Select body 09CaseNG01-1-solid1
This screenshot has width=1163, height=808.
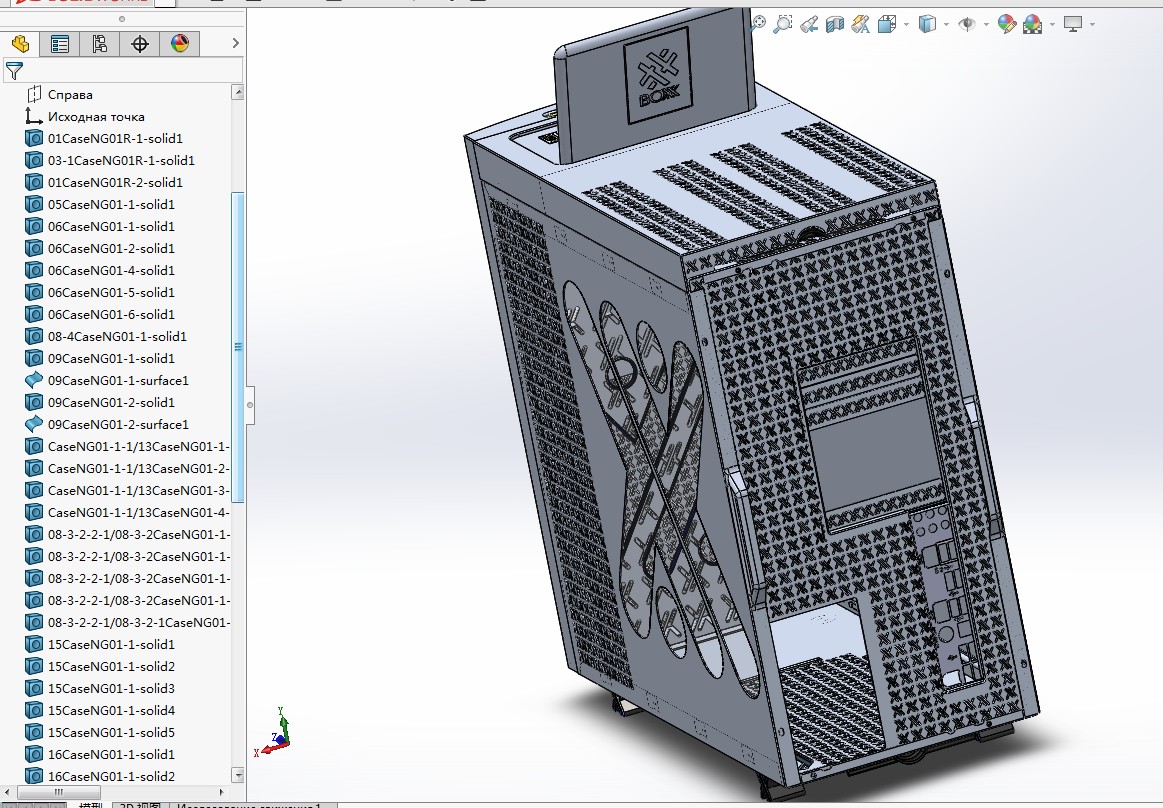(x=111, y=358)
